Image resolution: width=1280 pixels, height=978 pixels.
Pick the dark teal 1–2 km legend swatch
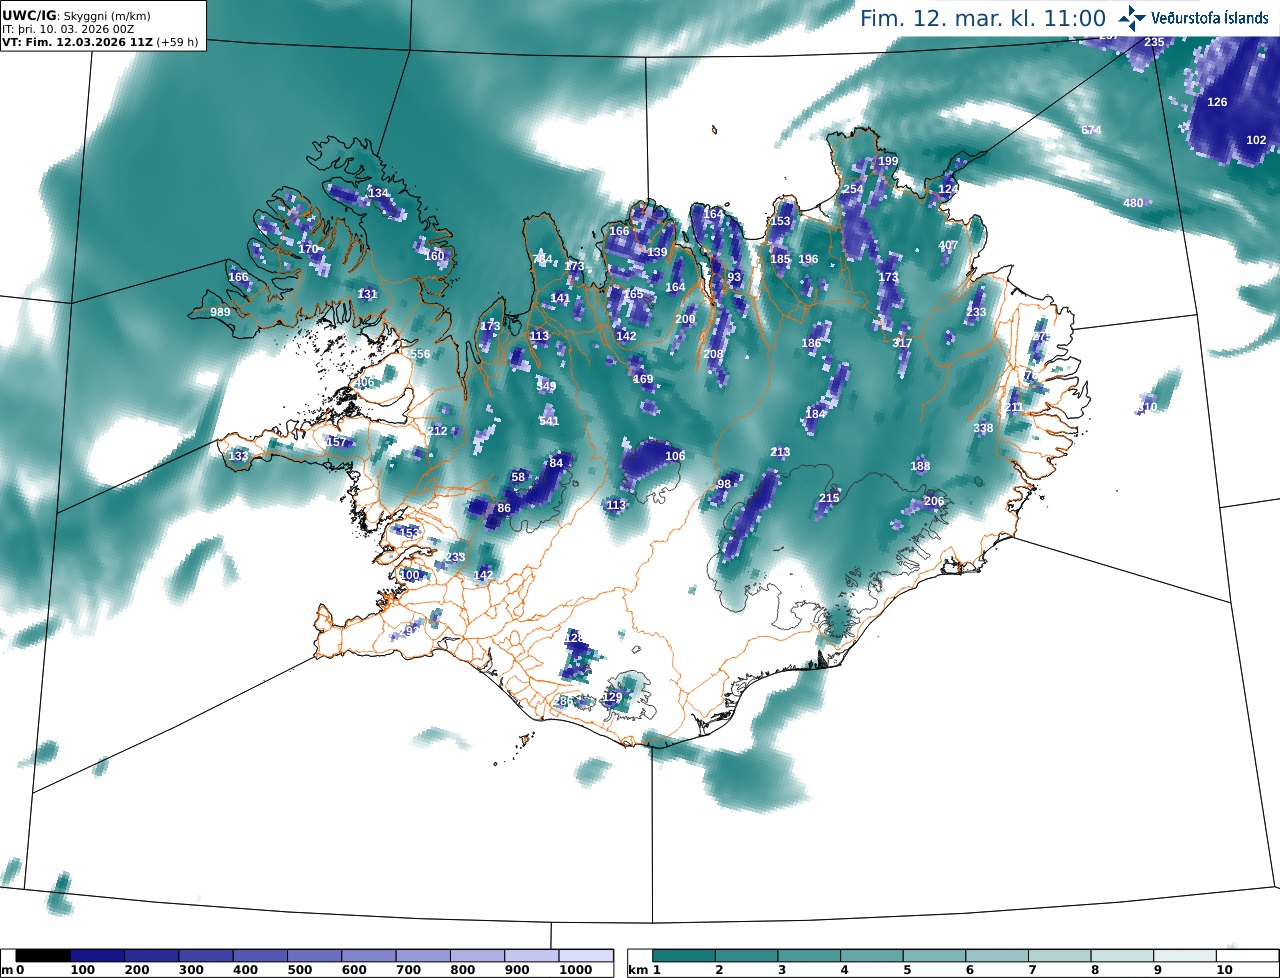tap(684, 956)
